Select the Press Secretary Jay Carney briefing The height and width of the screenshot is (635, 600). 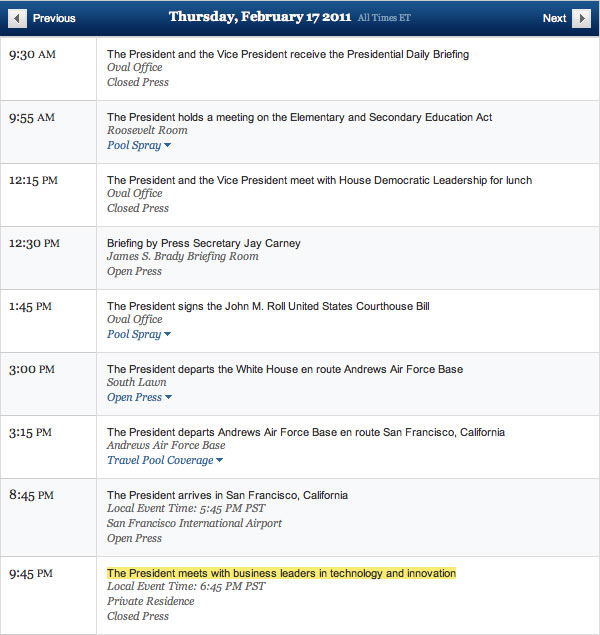click(203, 243)
